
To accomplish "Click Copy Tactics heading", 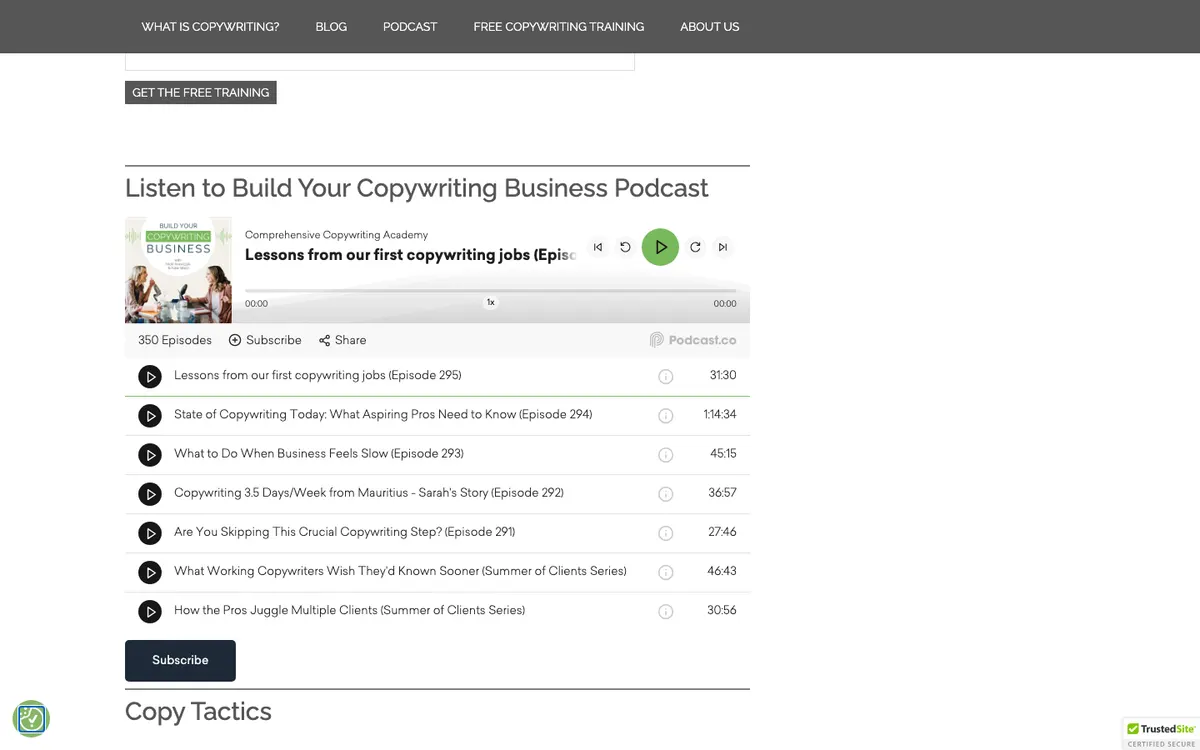I will [x=198, y=711].
